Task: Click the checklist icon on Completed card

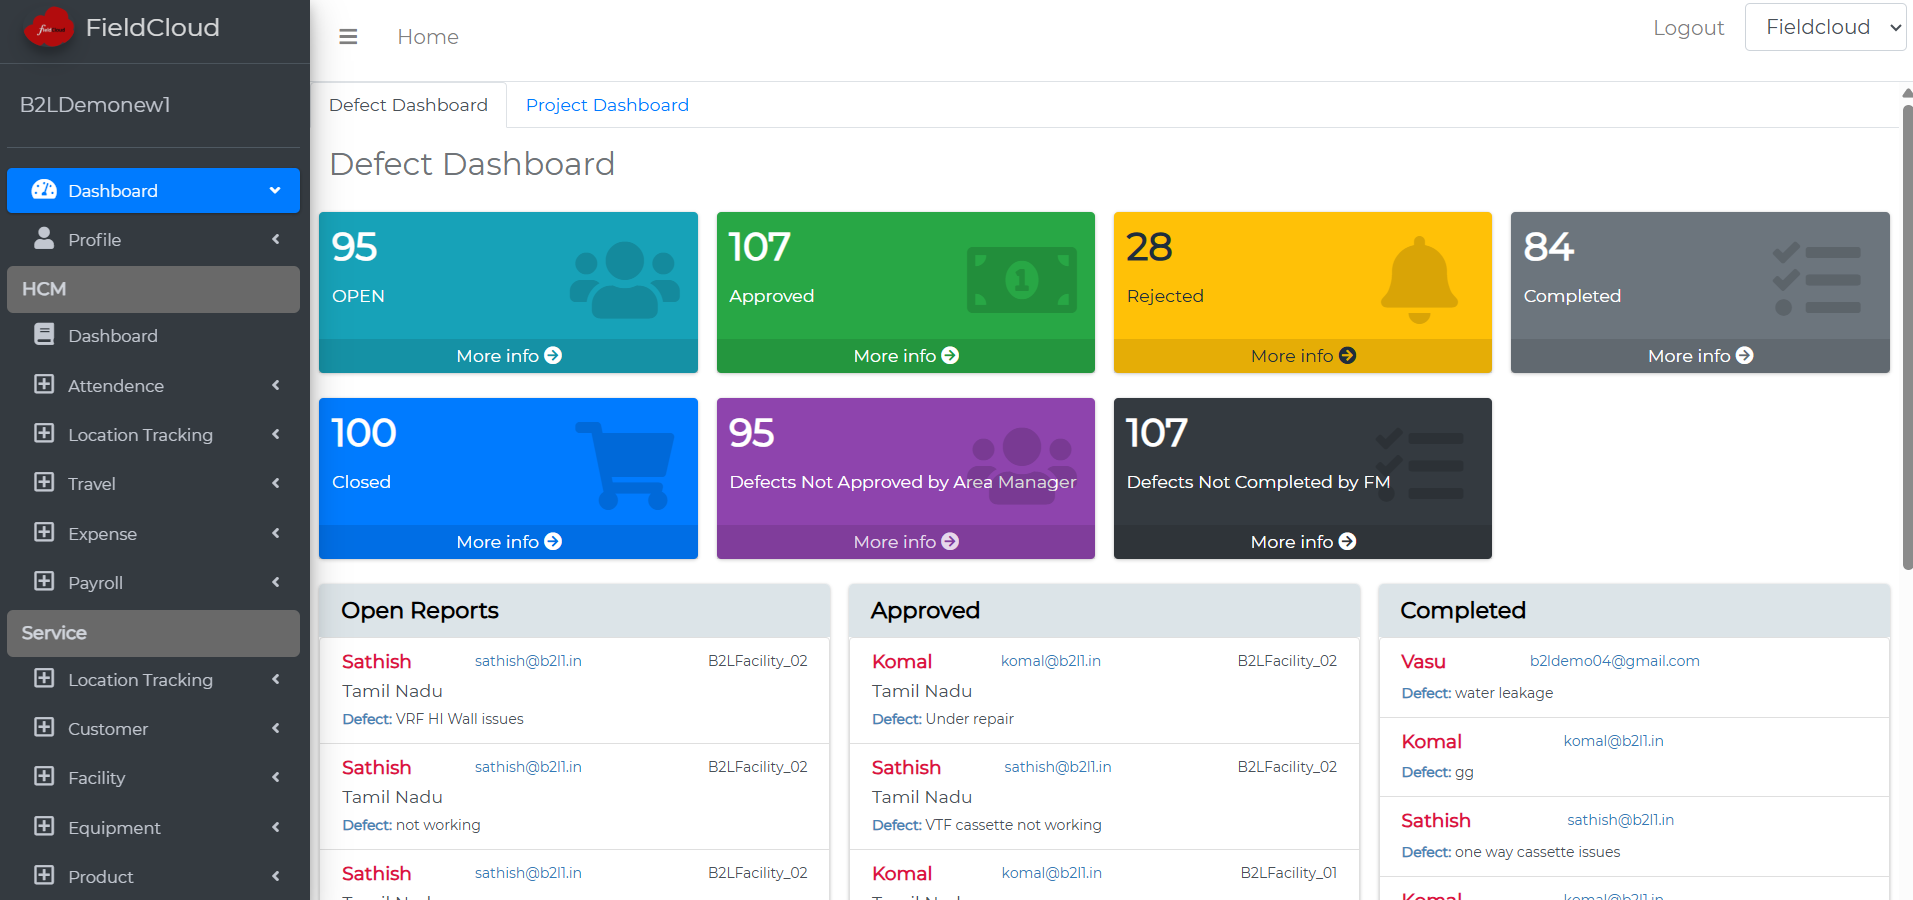Action: [x=1815, y=280]
